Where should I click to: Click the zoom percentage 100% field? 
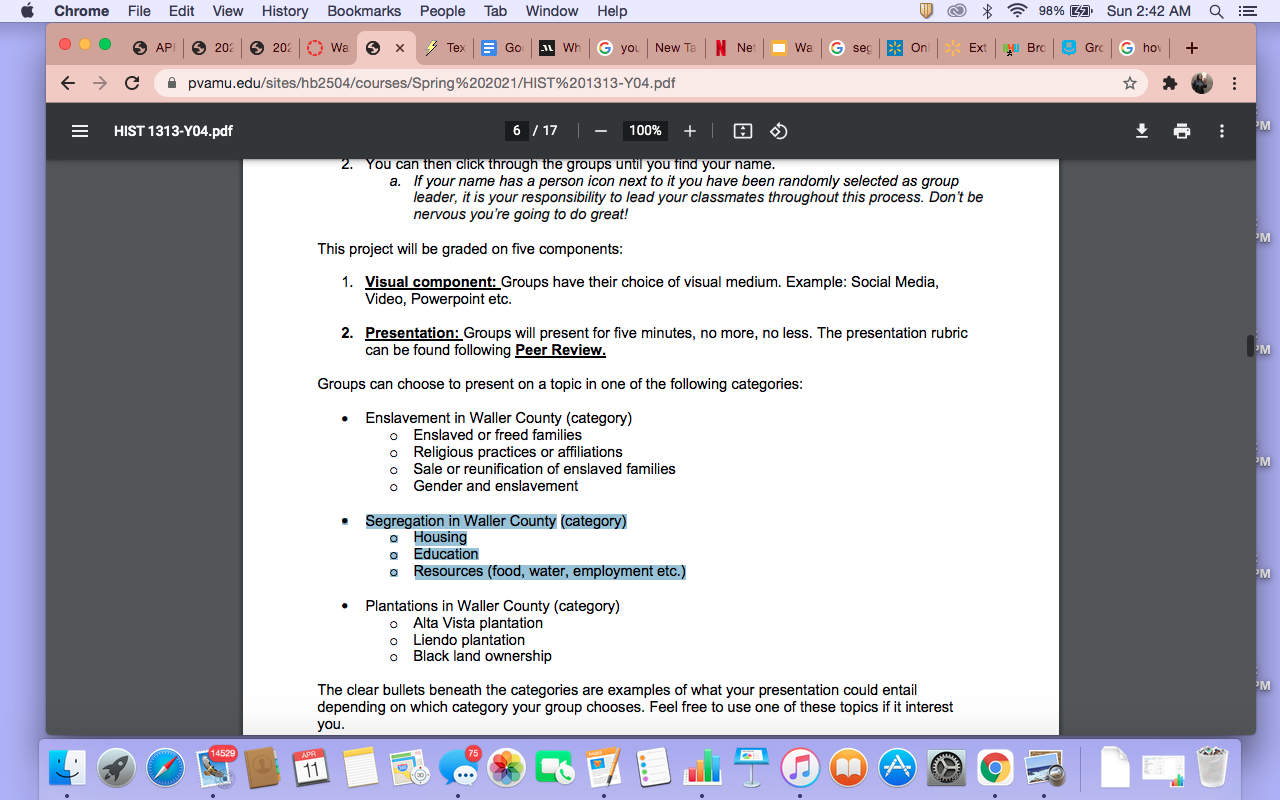point(645,131)
